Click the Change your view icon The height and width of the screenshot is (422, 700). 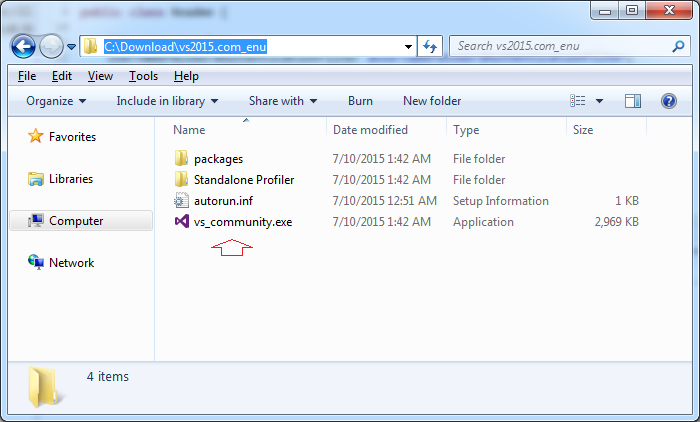tap(578, 101)
